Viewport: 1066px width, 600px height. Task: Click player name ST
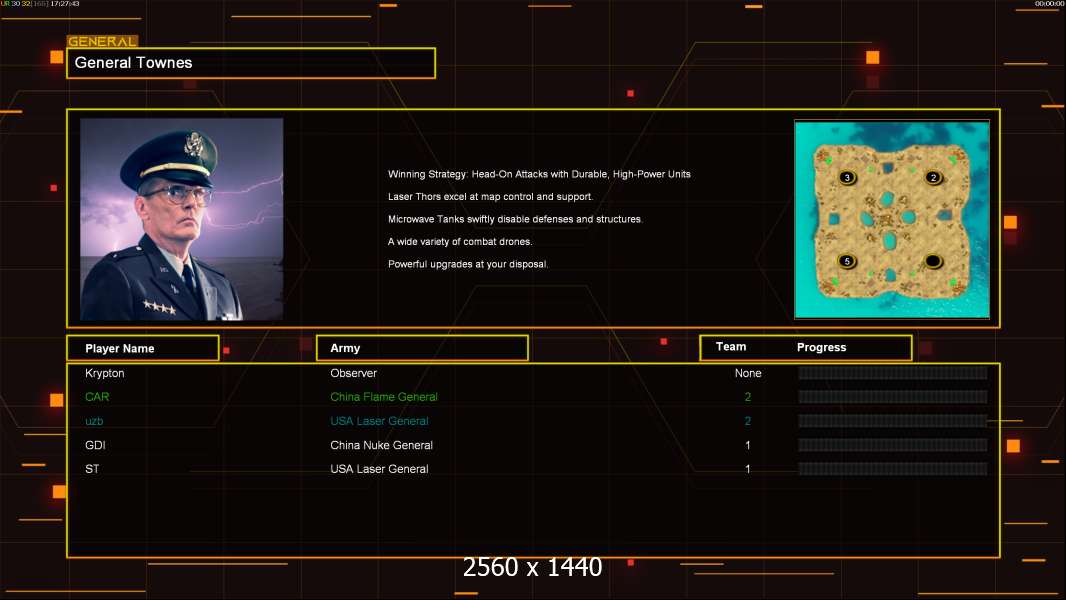(x=92, y=469)
